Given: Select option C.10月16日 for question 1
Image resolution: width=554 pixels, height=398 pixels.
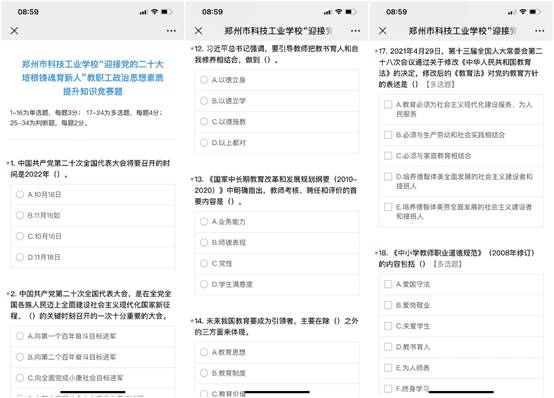Looking at the screenshot, I should (93, 236).
